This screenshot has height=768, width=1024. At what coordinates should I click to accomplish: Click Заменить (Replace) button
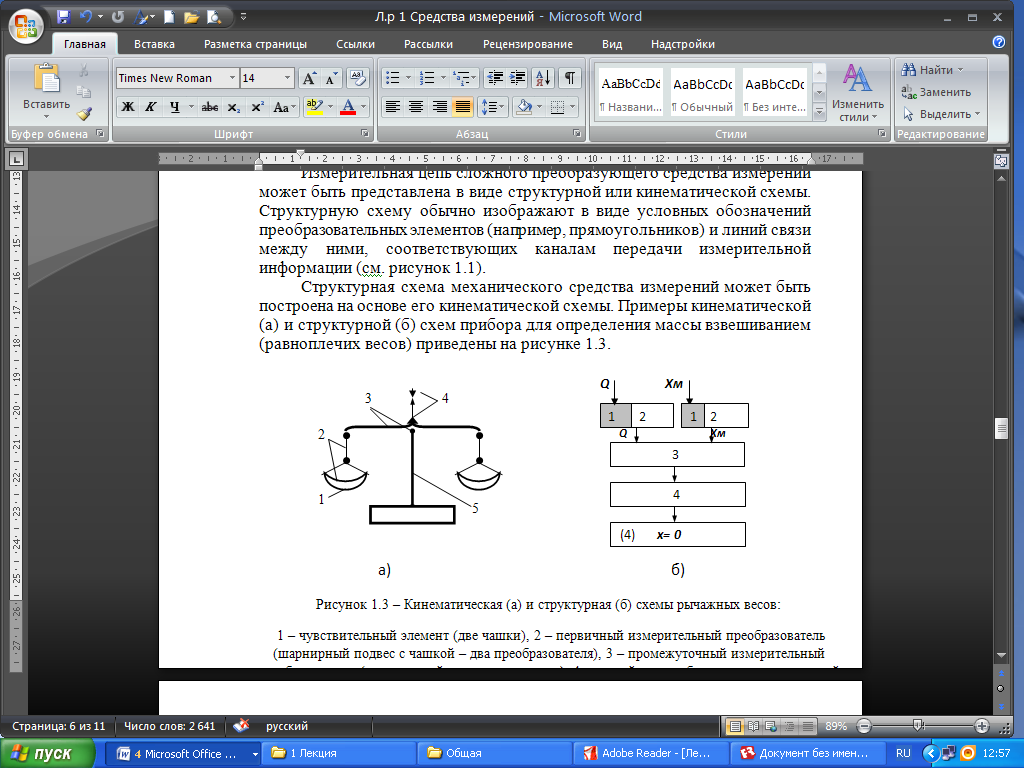coord(936,92)
